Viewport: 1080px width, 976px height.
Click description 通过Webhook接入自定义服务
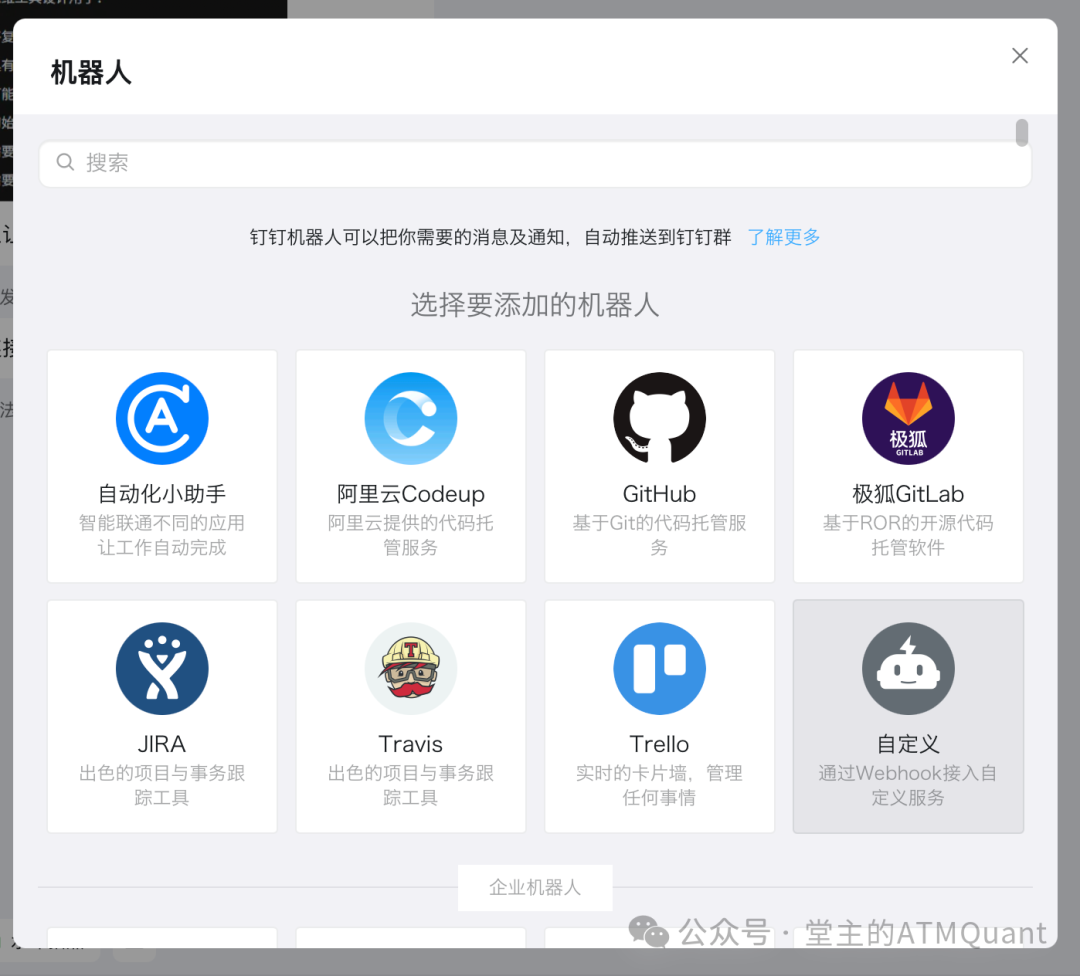(908, 785)
